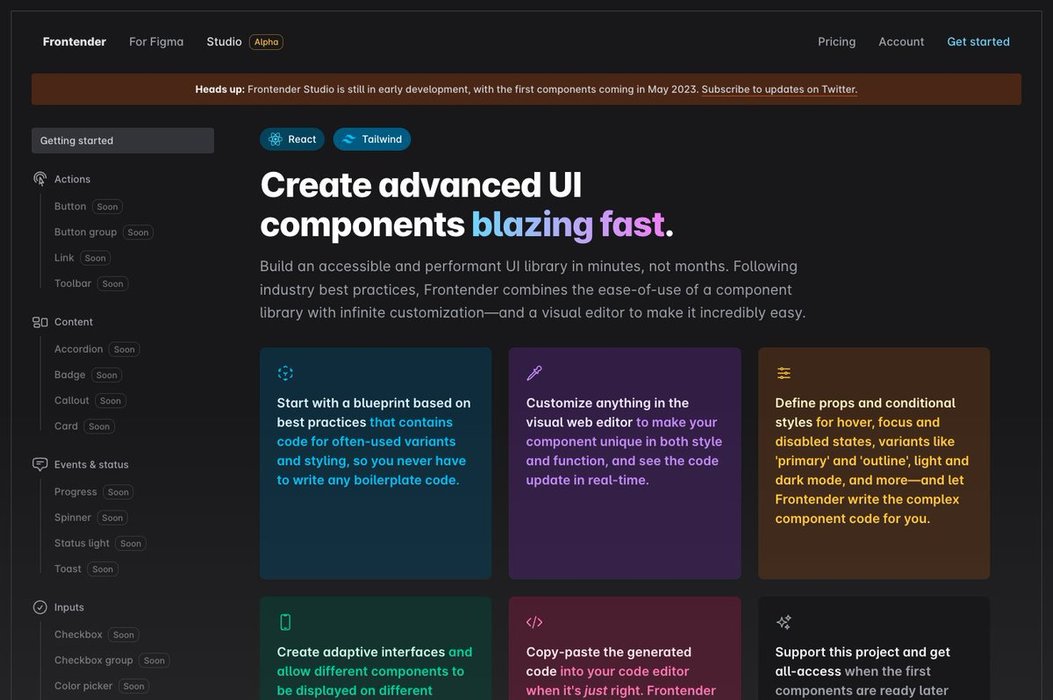Click the Actions section heading text
The image size is (1053, 700).
pyautogui.click(x=72, y=179)
